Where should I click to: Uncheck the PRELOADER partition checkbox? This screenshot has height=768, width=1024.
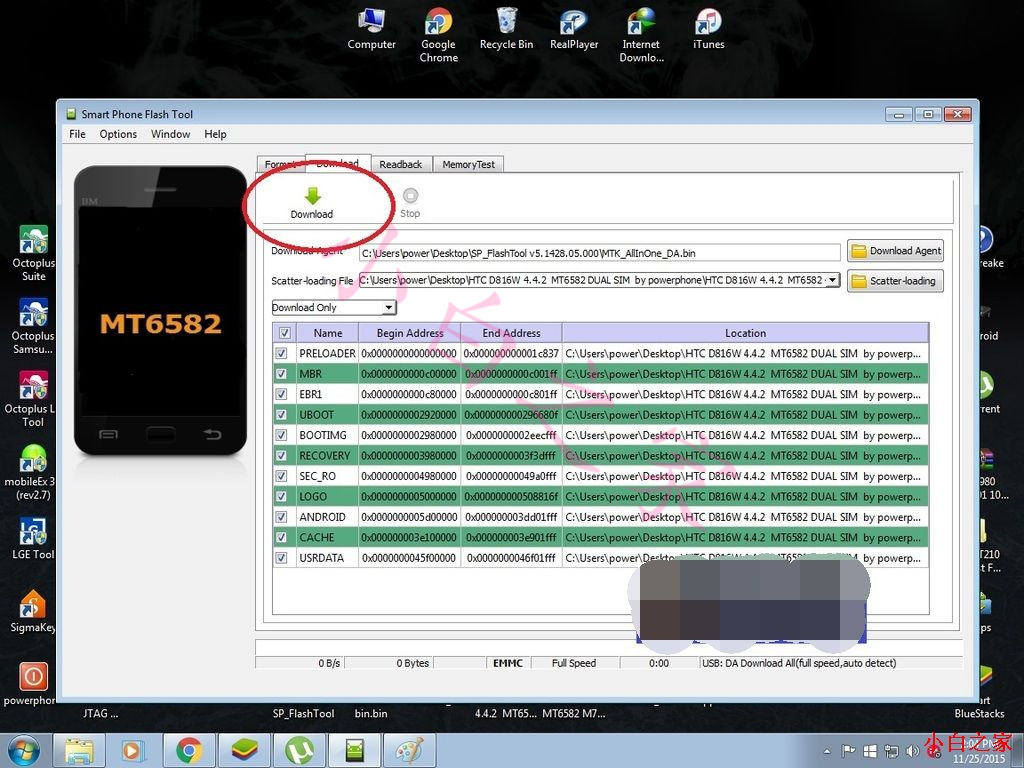281,353
